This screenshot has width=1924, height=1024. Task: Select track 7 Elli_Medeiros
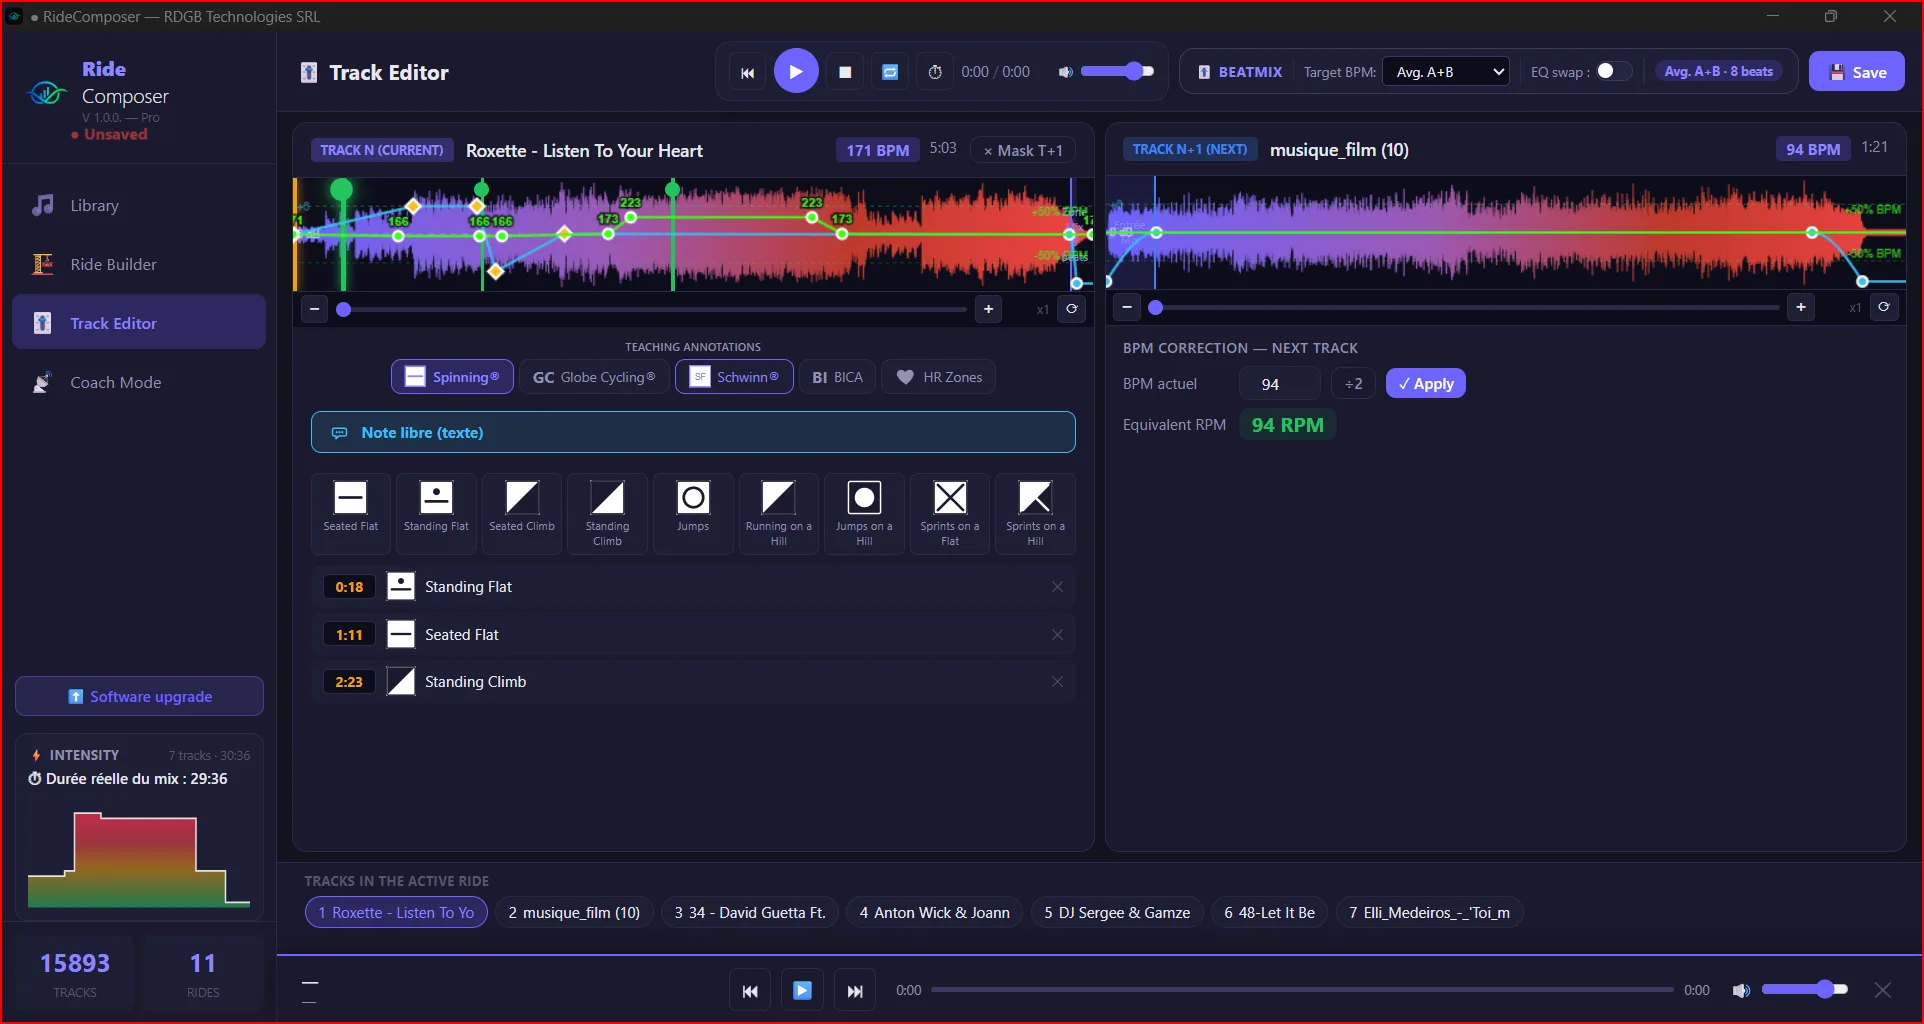[x=1429, y=912]
